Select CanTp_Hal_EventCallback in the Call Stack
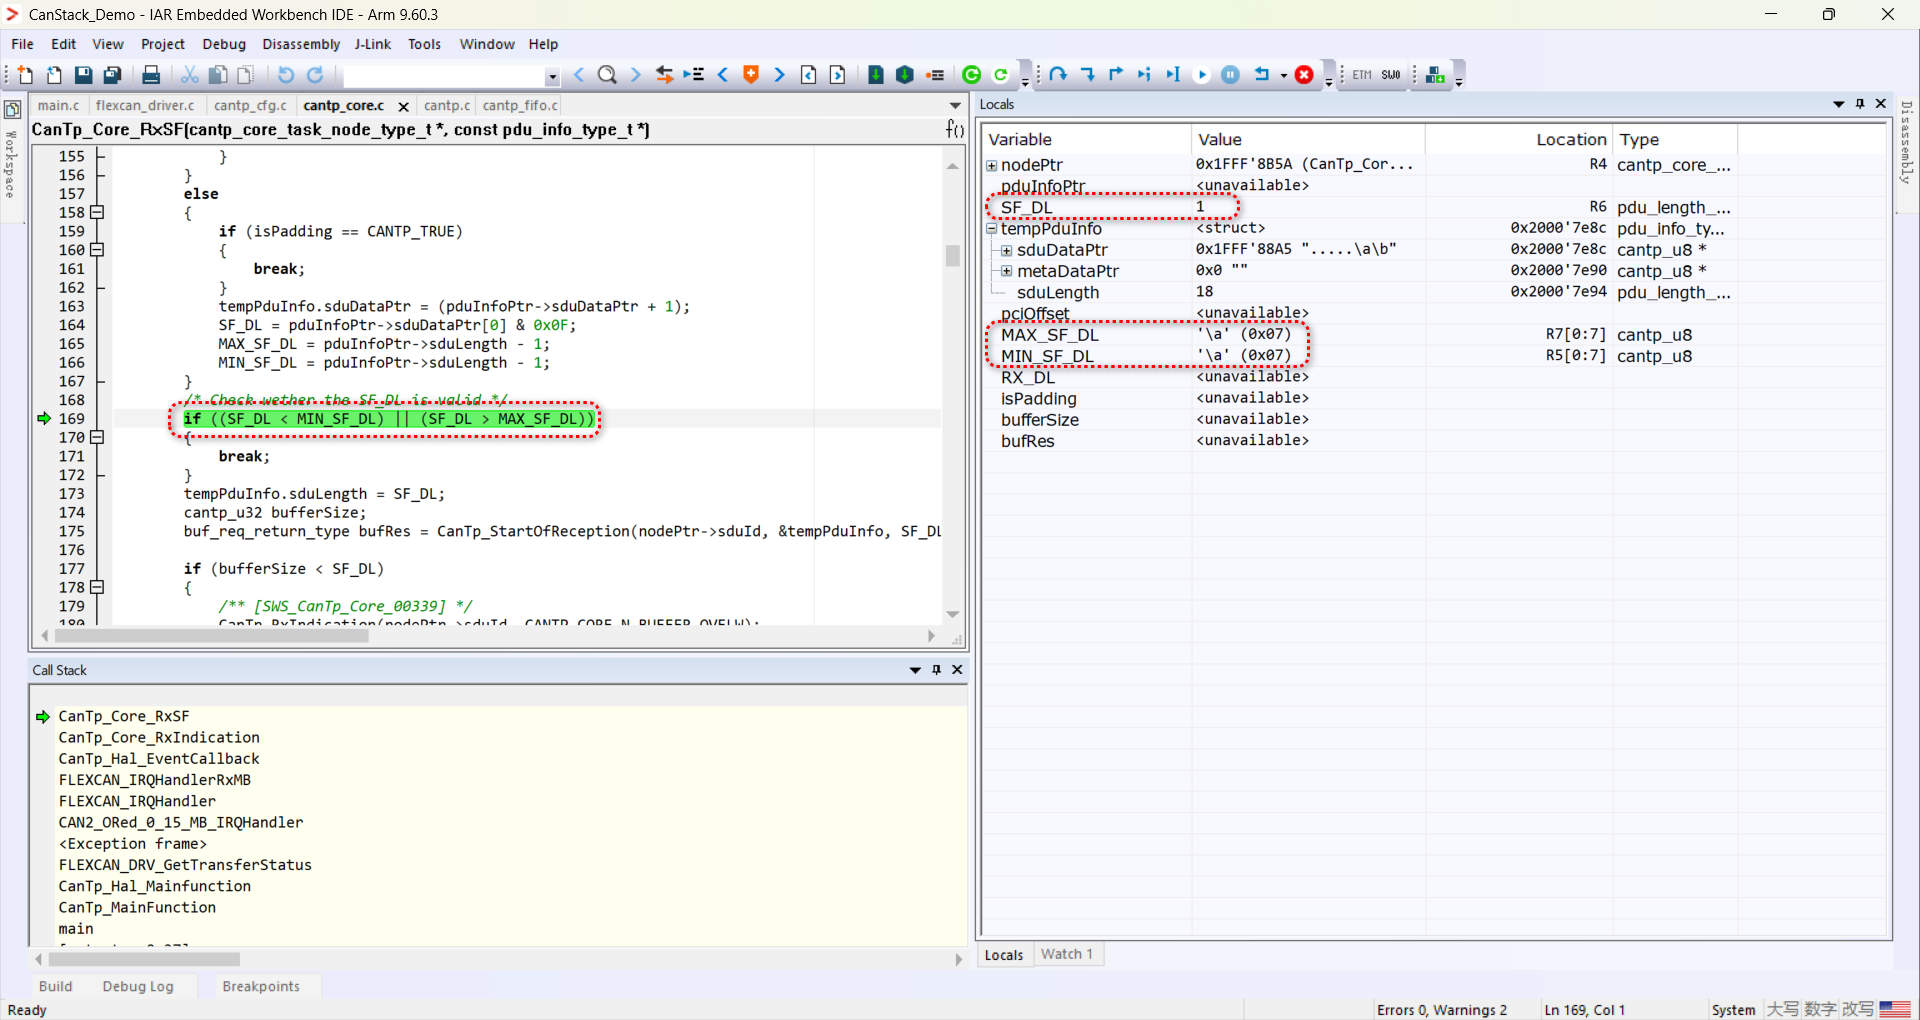The image size is (1920, 1020). pos(159,759)
